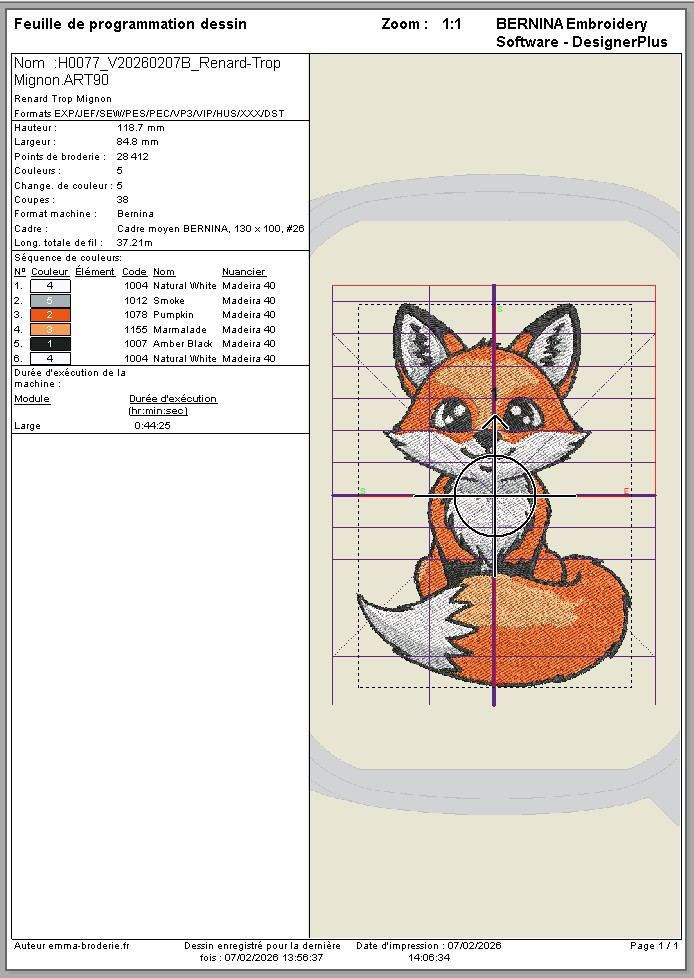Click the stitch count 28 412
694x978 pixels.
coord(133,157)
